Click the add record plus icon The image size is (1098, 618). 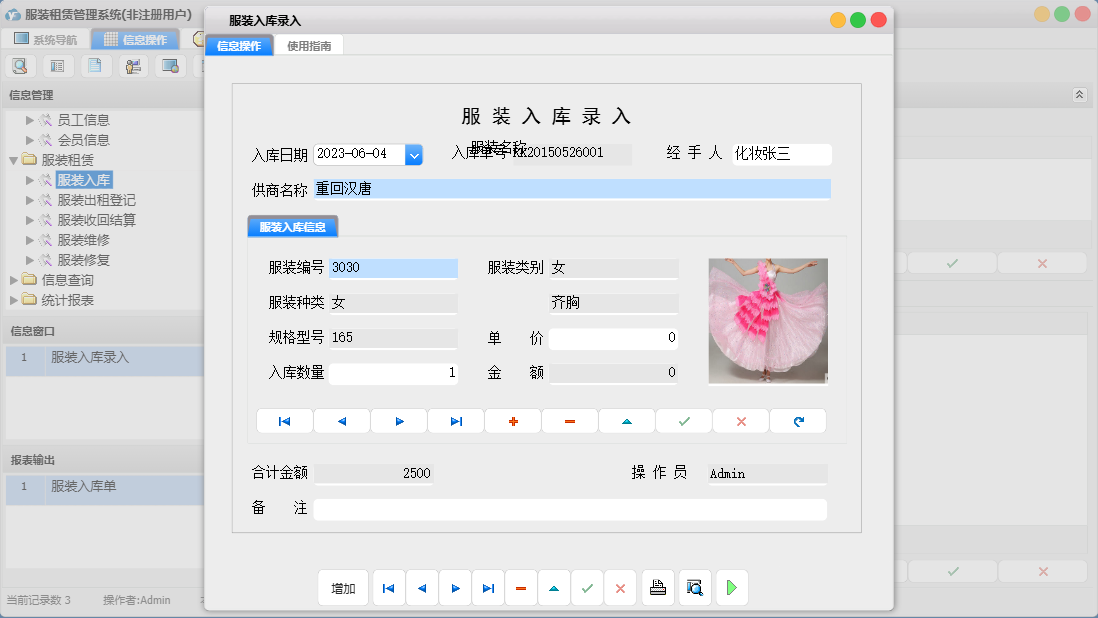pyautogui.click(x=513, y=420)
